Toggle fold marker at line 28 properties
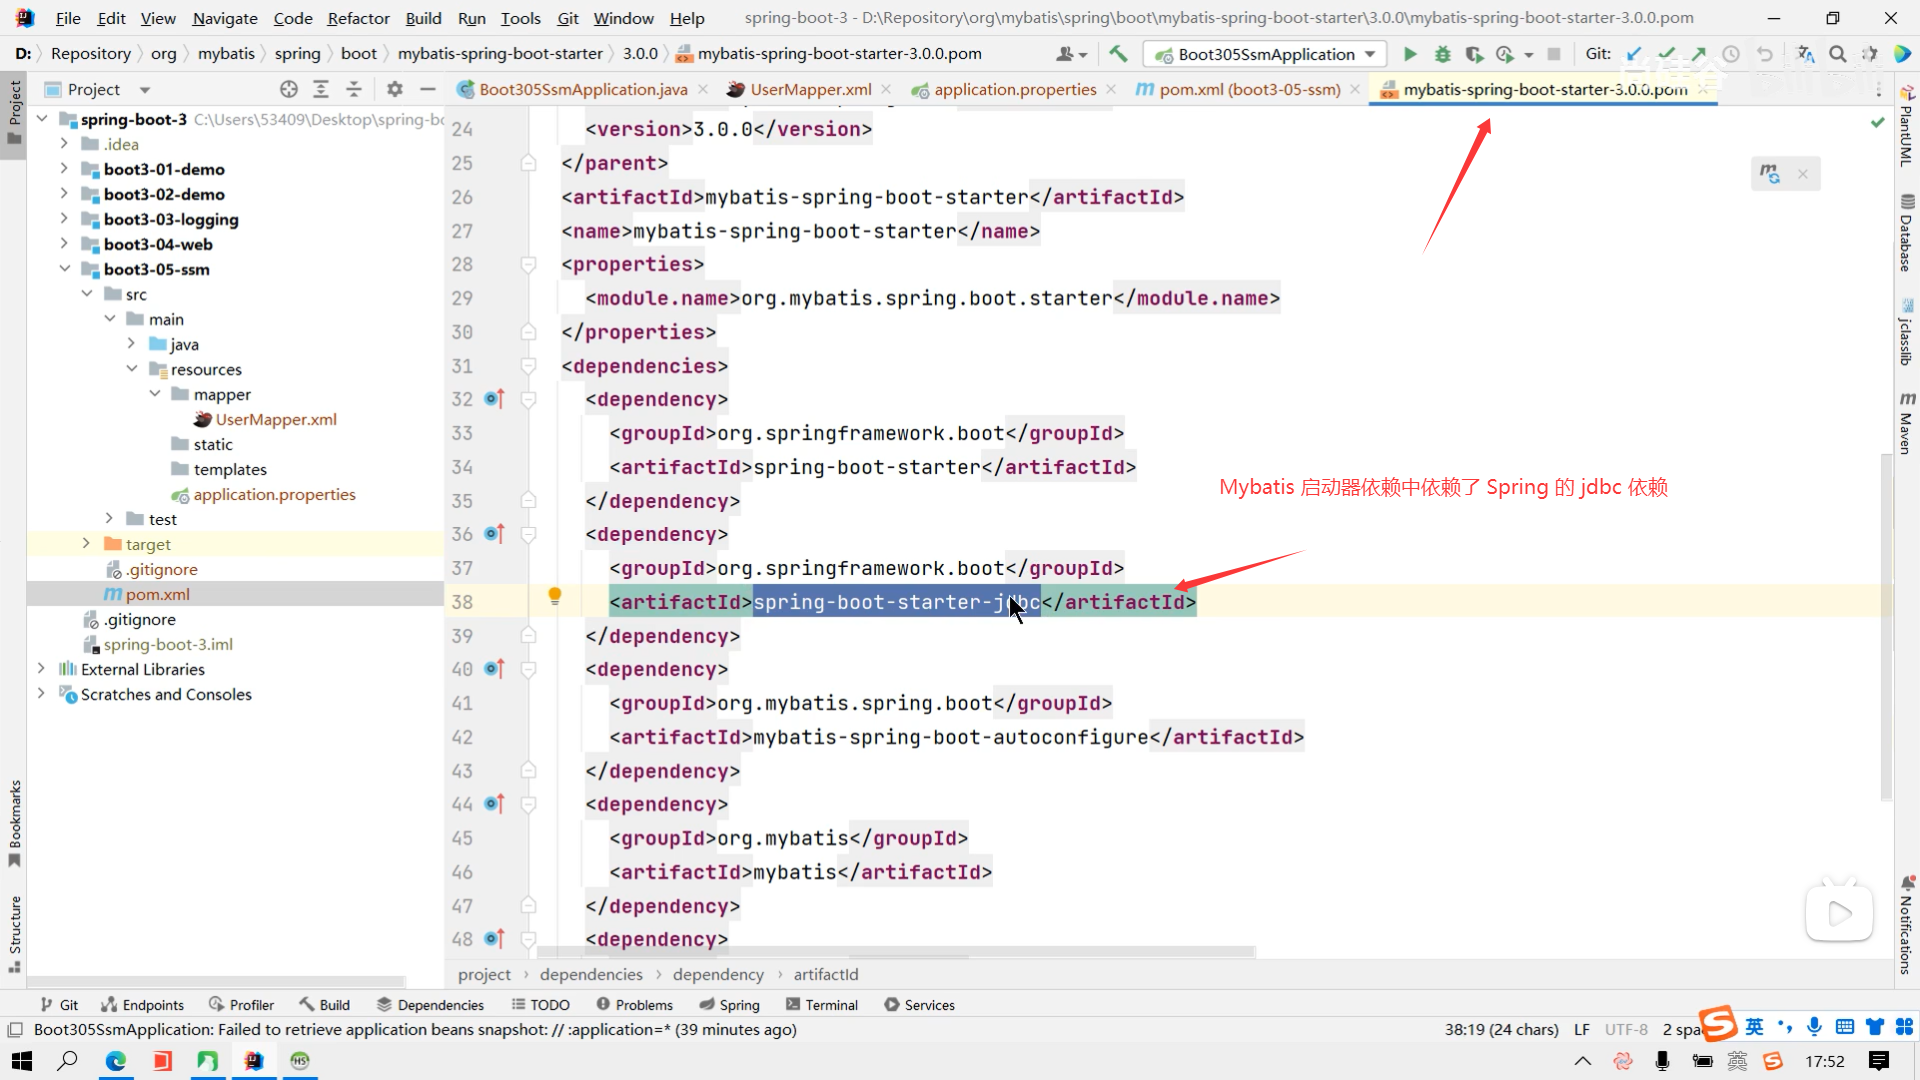Image resolution: width=1920 pixels, height=1080 pixels. point(529,264)
